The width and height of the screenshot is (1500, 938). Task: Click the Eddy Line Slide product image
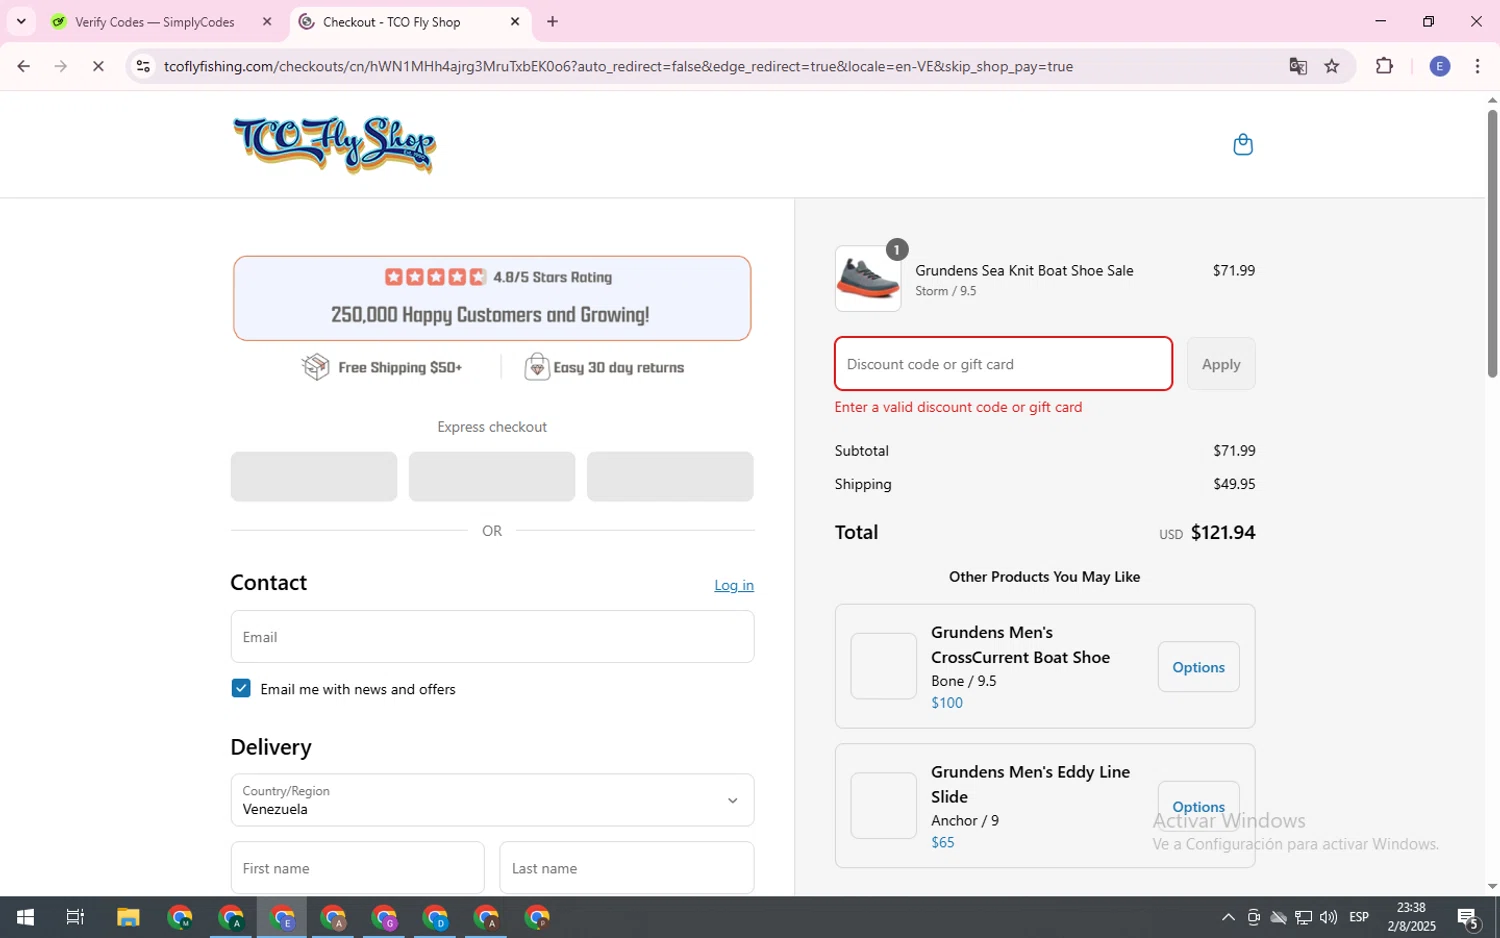[884, 805]
